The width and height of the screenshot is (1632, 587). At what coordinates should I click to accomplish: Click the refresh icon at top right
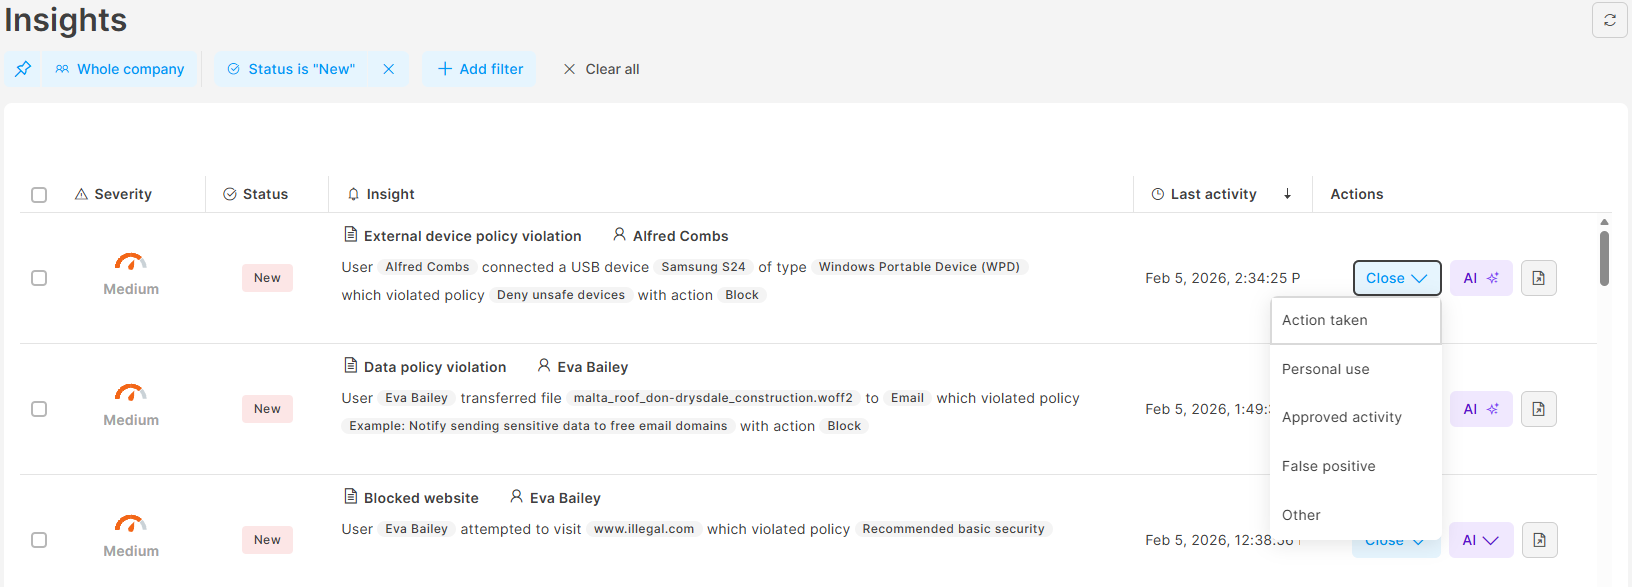pyautogui.click(x=1609, y=20)
